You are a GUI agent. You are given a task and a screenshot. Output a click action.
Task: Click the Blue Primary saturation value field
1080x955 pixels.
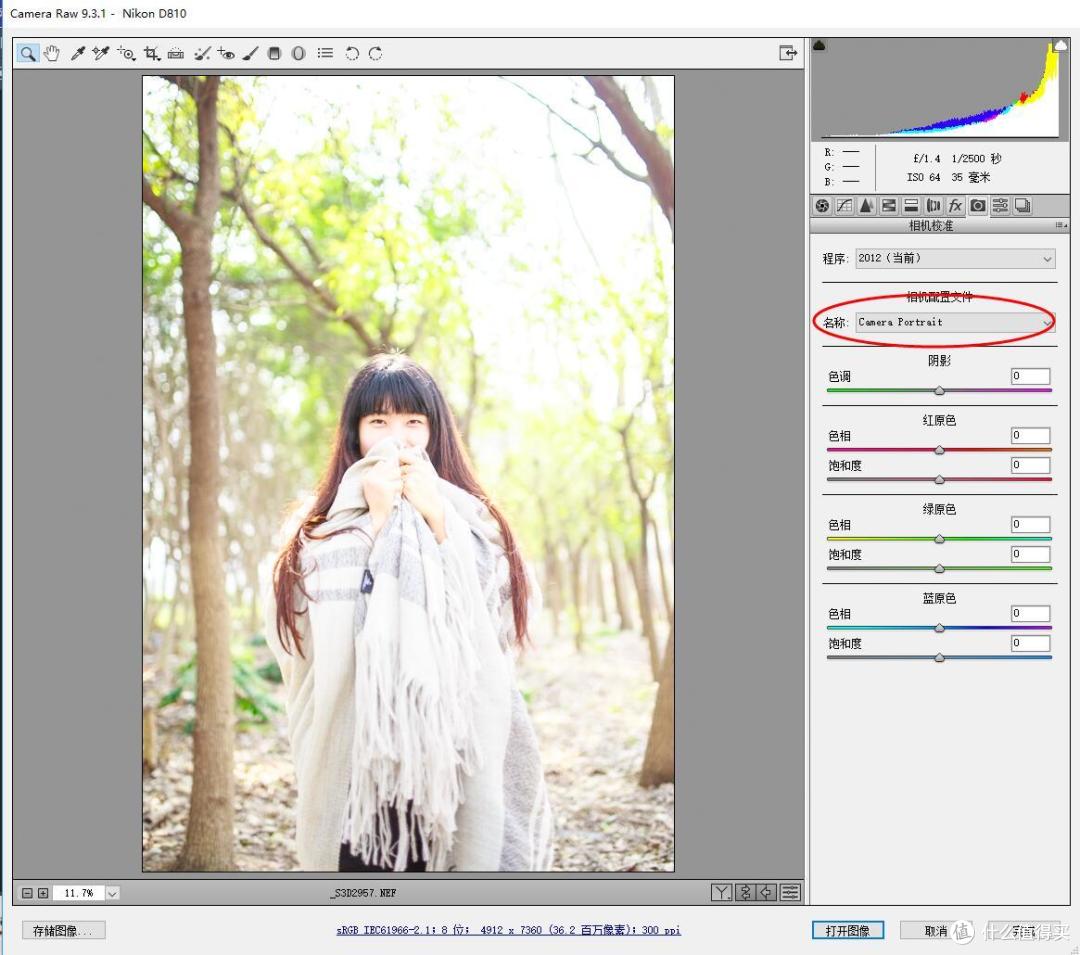click(1030, 642)
